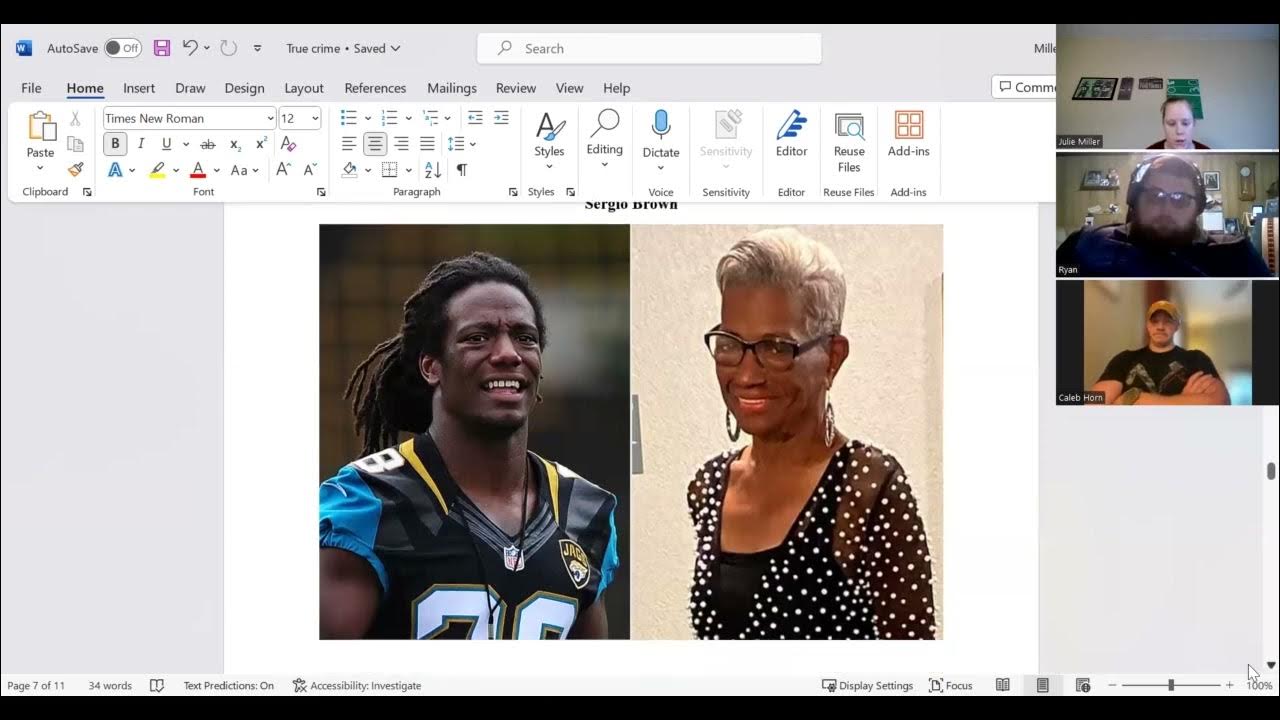The width and height of the screenshot is (1280, 720).
Task: Toggle strikethrough formatting
Action: (x=208, y=143)
